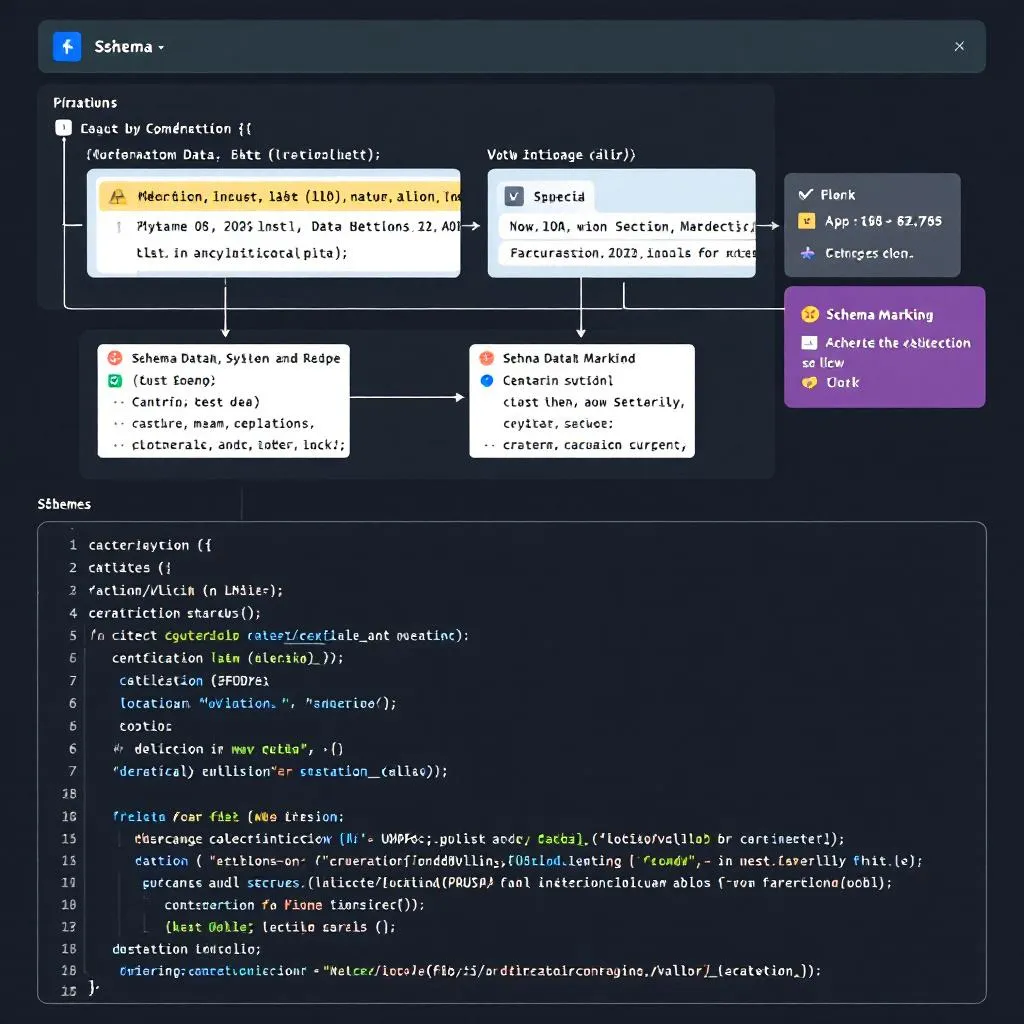1024x1024 pixels.
Task: Click the 'Sõhemes' section label
Action: (64, 504)
